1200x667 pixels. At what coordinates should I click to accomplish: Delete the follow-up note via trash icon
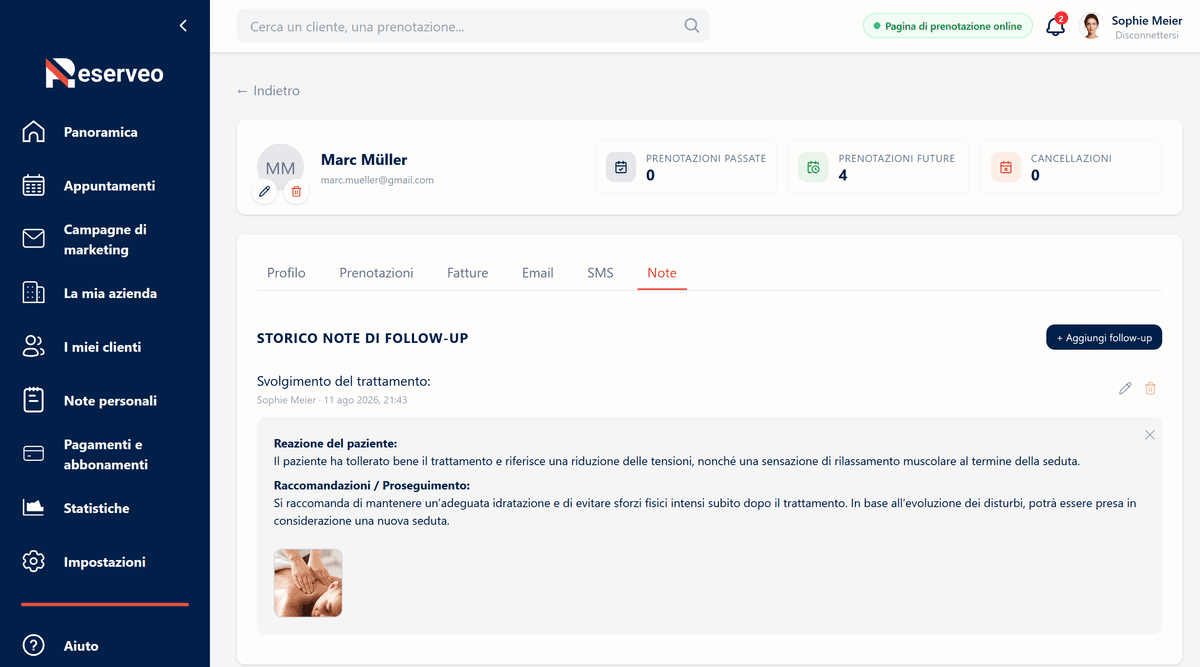point(1150,388)
